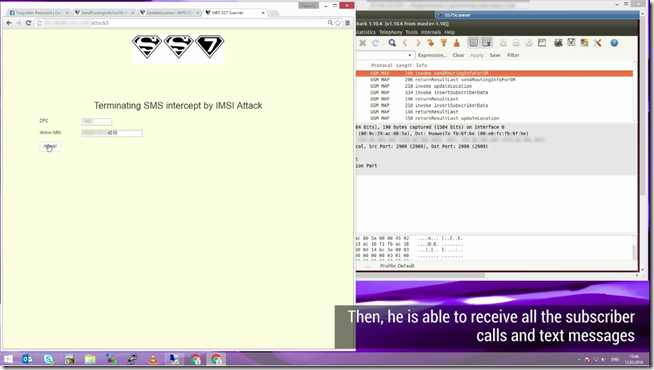Clear the display filter
The height and width of the screenshot is (370, 654).
coord(458,55)
